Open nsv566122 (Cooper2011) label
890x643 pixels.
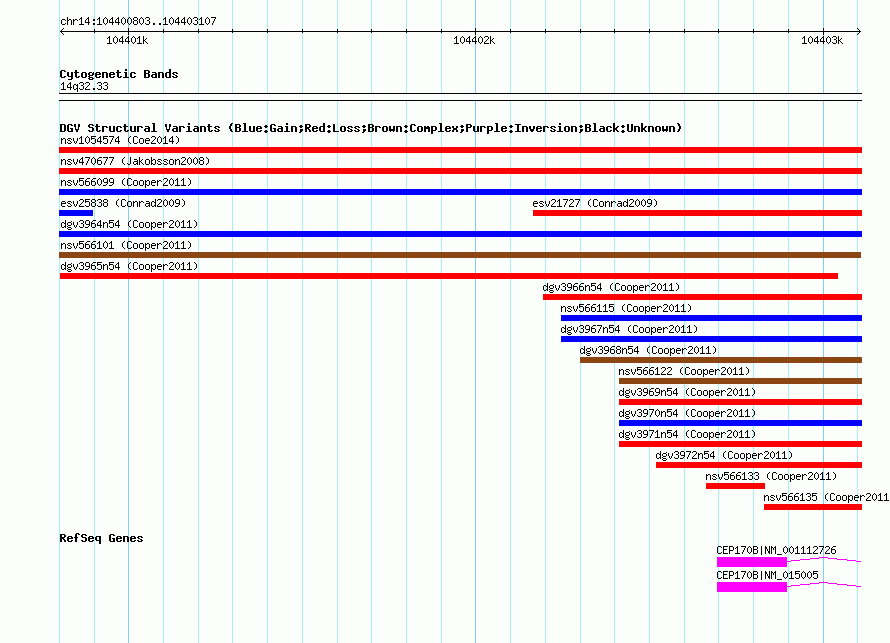click(684, 371)
